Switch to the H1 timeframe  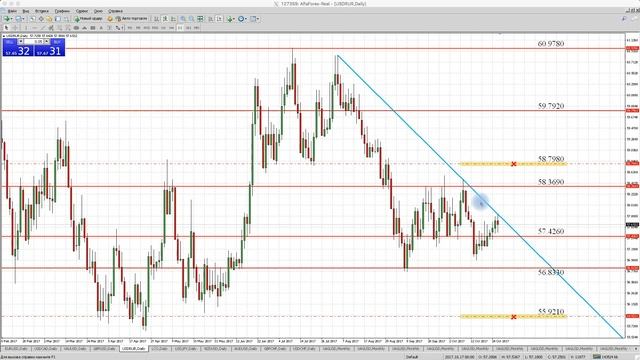(164, 28)
